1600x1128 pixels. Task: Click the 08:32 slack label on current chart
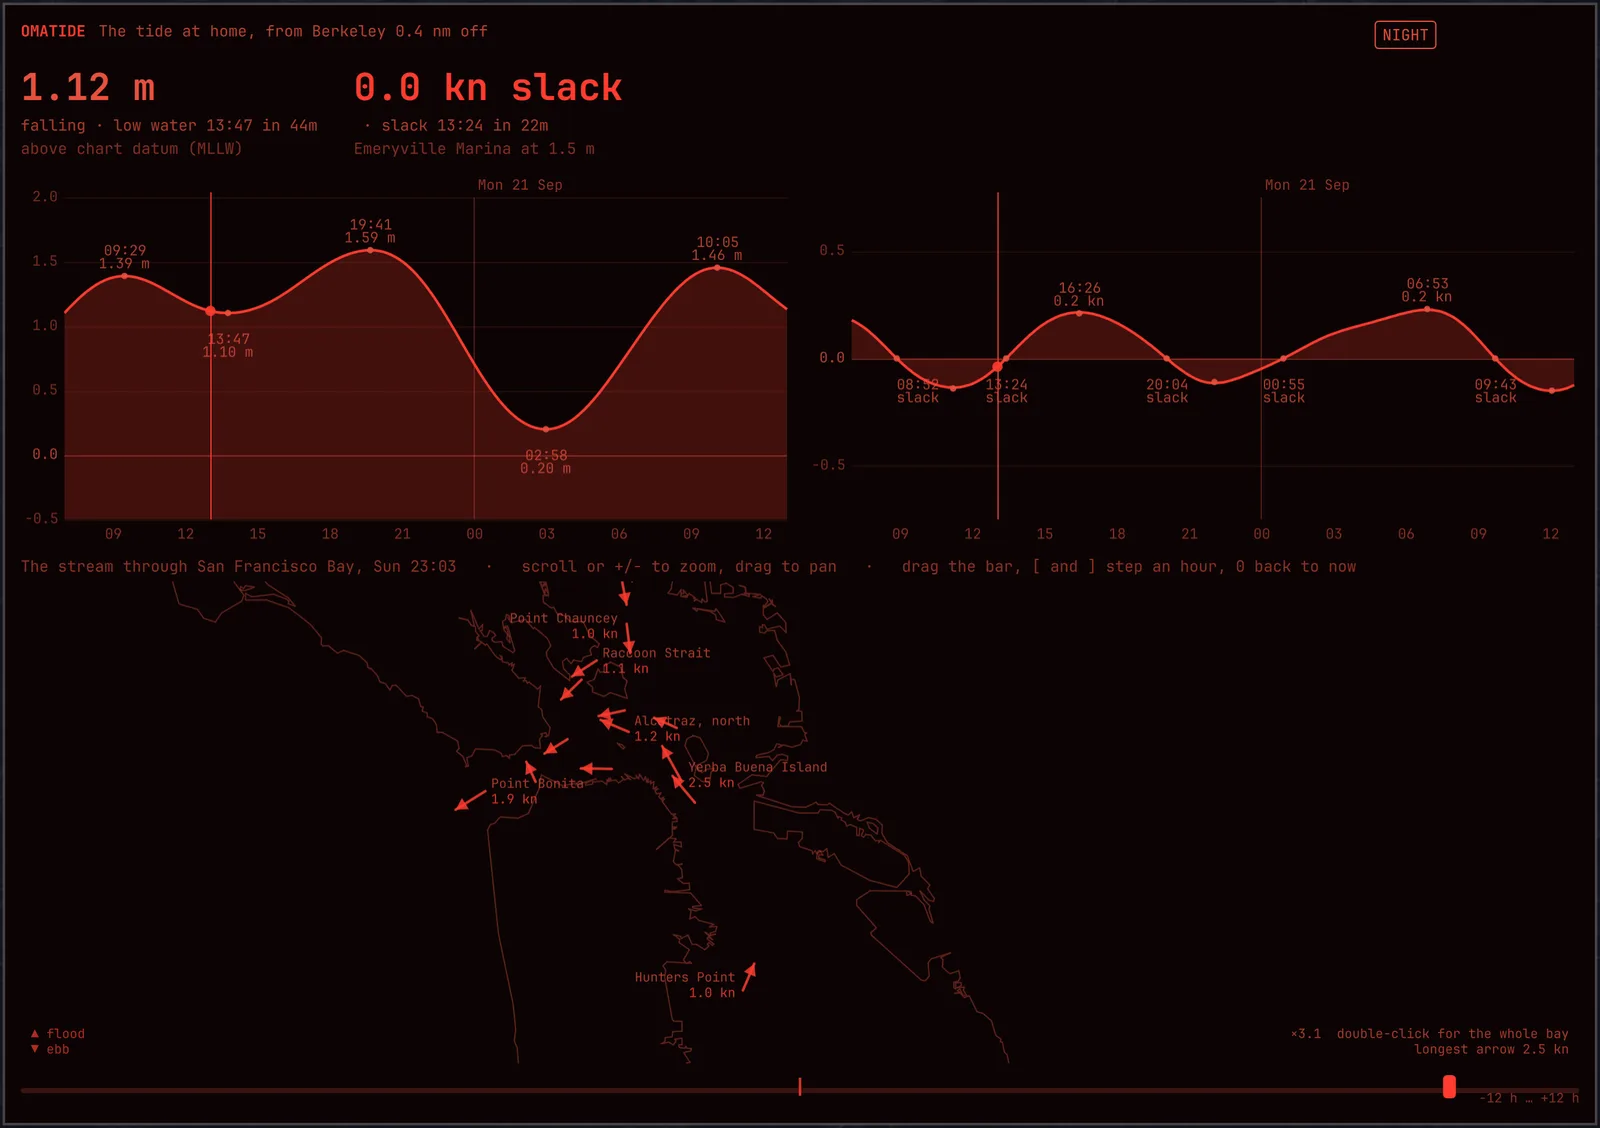[918, 391]
